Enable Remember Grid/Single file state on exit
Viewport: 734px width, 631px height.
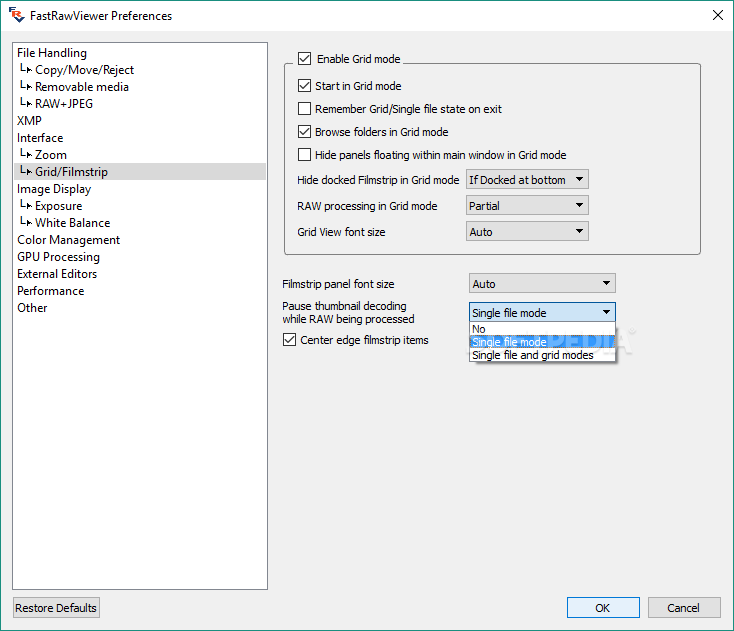(x=304, y=109)
